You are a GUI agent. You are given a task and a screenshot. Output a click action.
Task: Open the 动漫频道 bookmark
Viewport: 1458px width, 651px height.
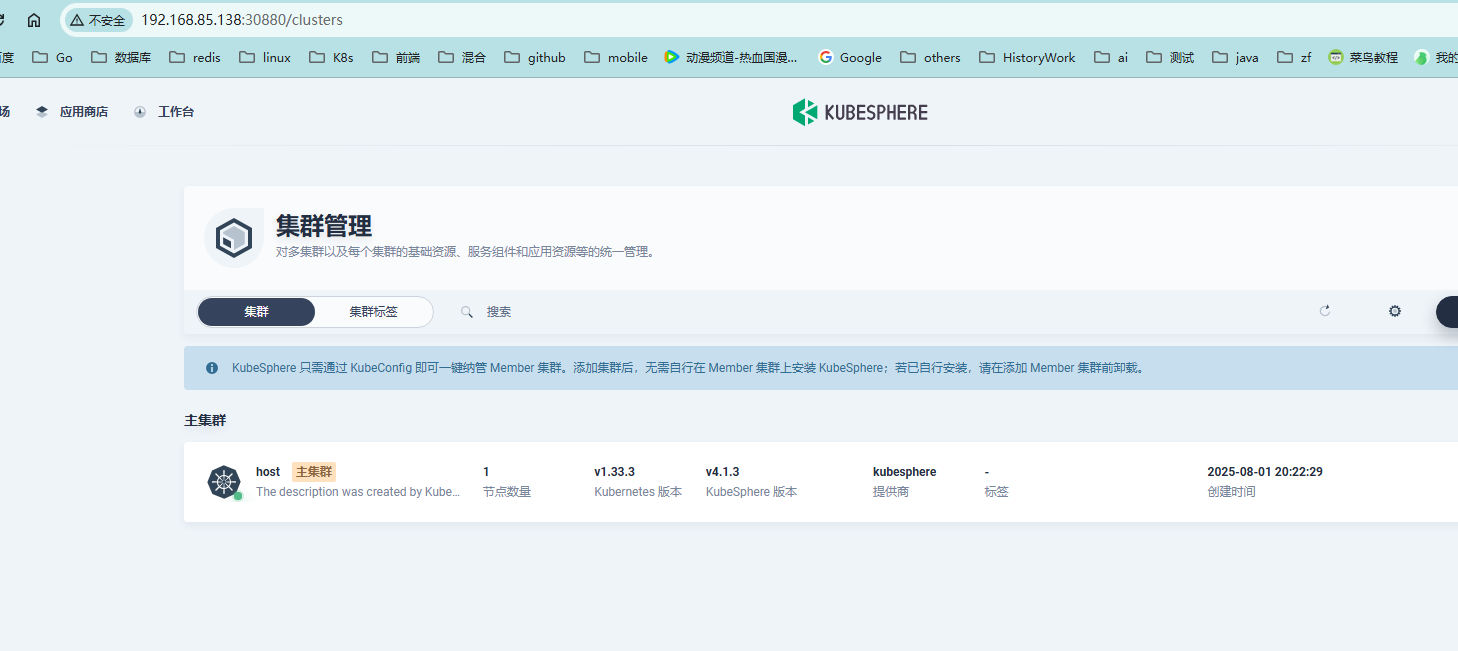(x=732, y=57)
